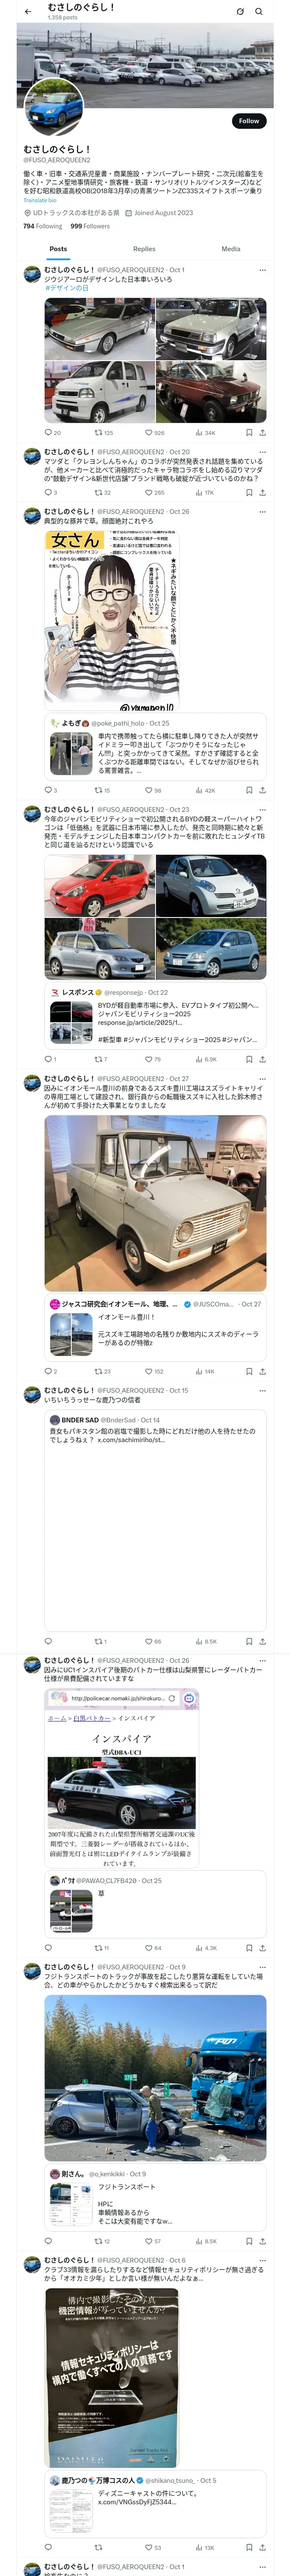This screenshot has width=290, height=2576.
Task: Open the white Suzuki pickup truck photo
Action: coord(155,1203)
